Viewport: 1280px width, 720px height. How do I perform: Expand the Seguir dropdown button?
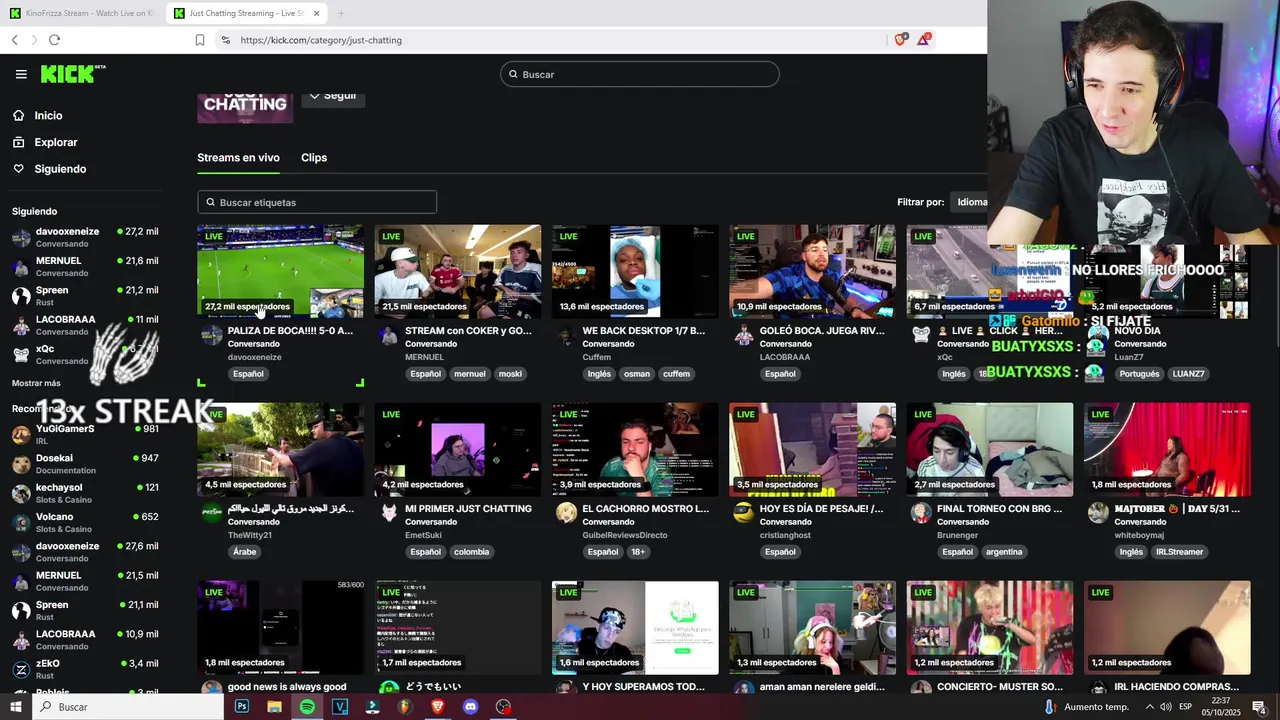(x=333, y=96)
